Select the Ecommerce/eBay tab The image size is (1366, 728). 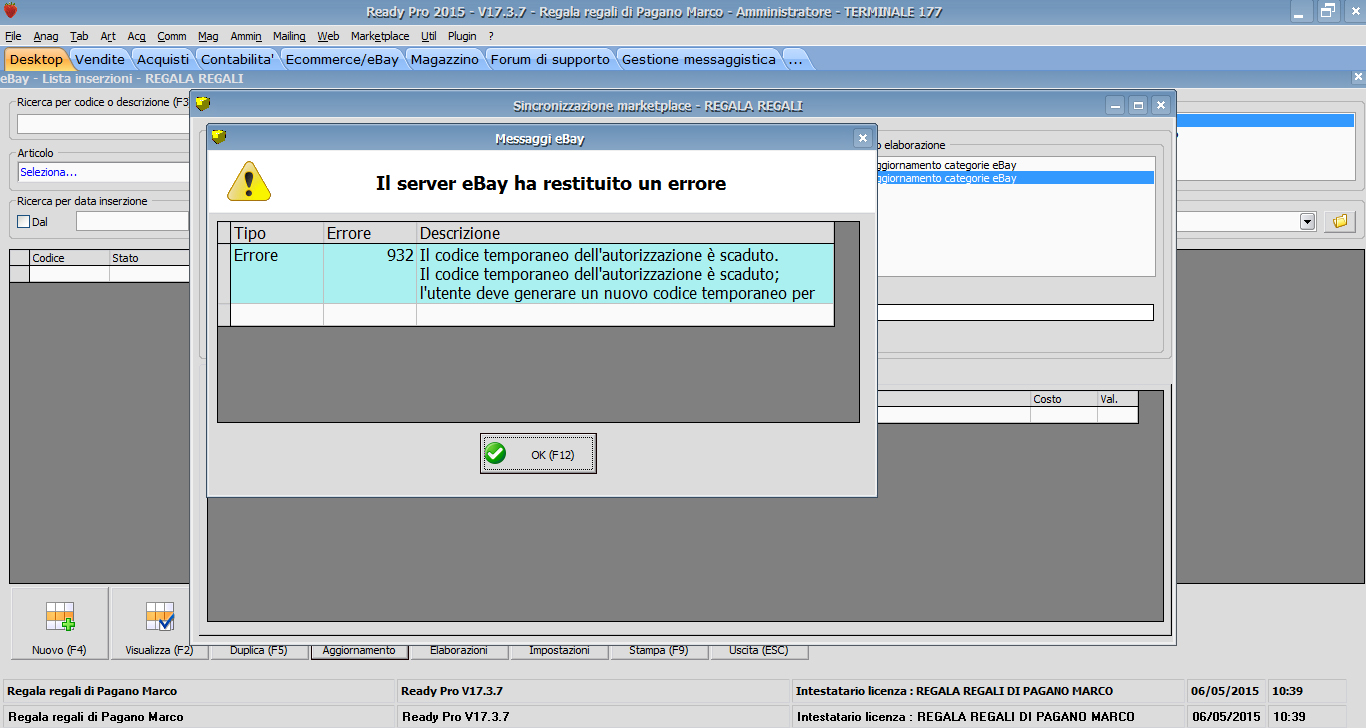[342, 59]
